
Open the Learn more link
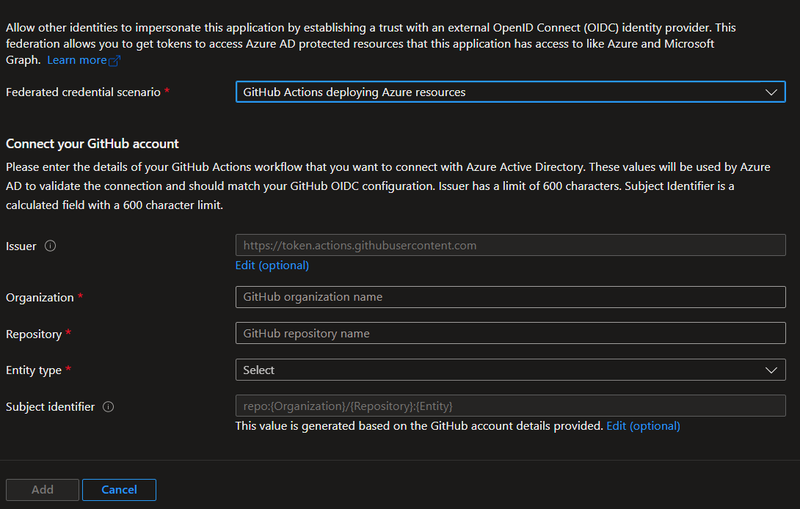point(77,60)
